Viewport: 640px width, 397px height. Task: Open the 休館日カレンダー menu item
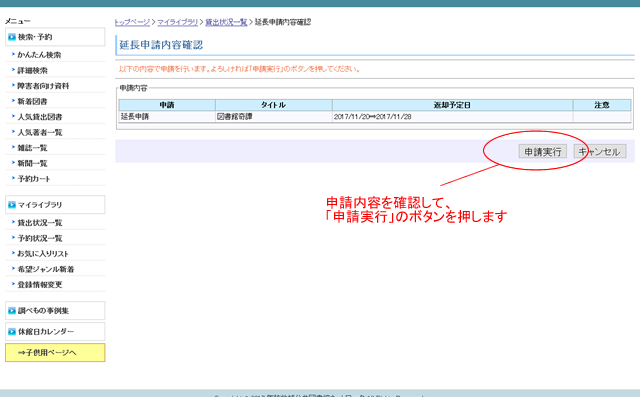point(55,332)
